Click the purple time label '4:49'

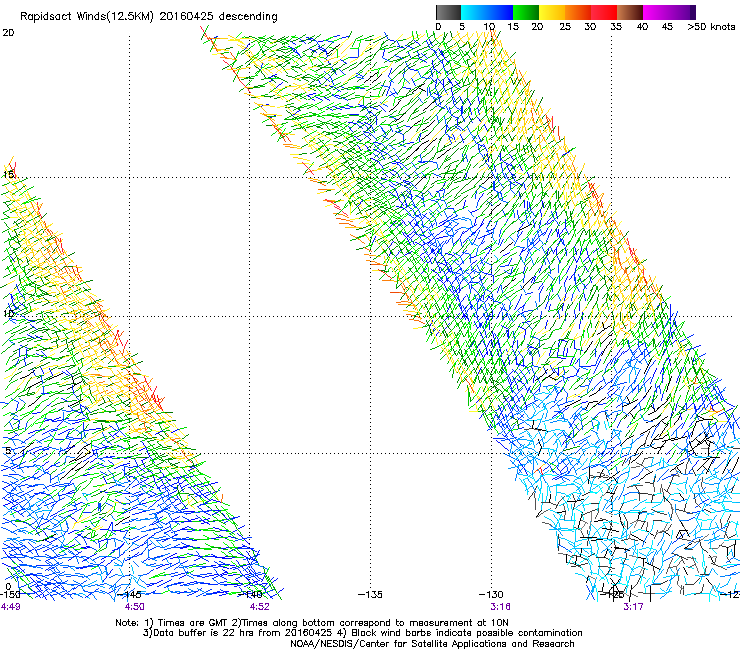click(x=10, y=607)
